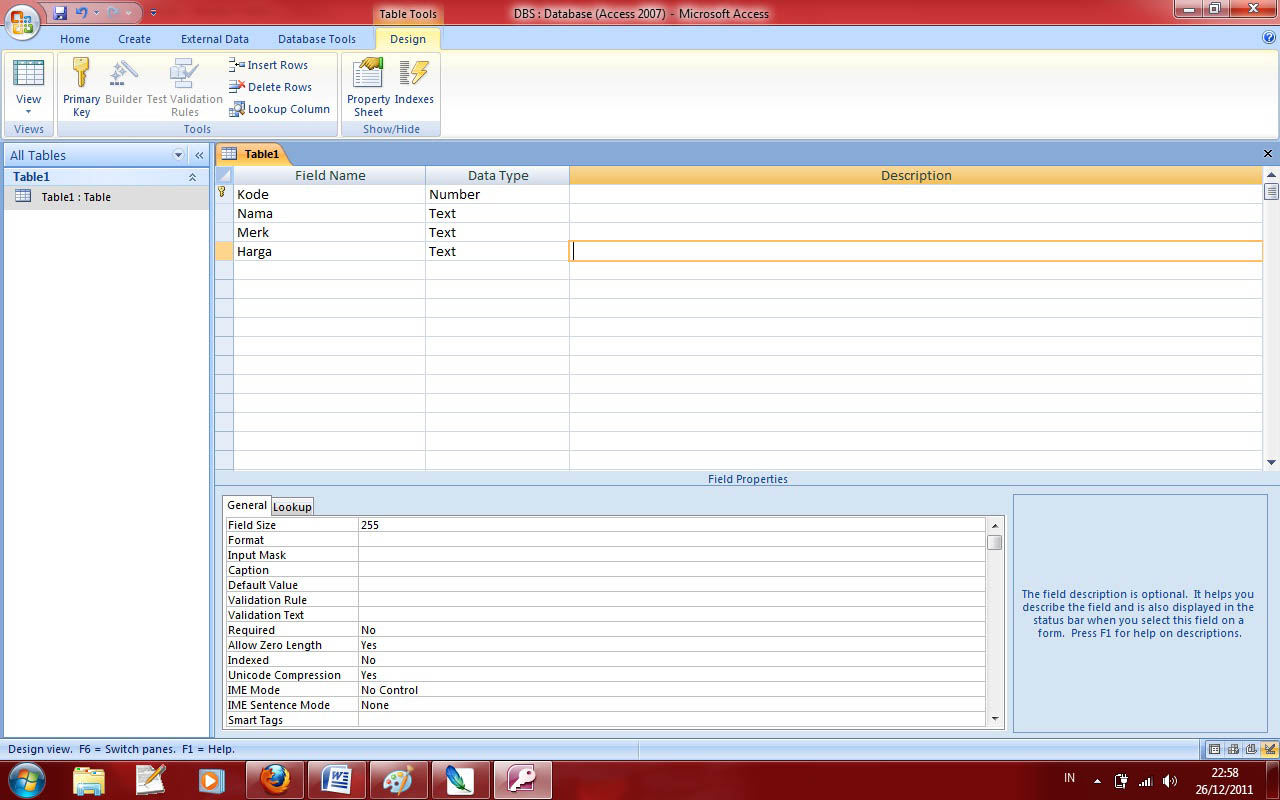The height and width of the screenshot is (800, 1280).
Task: Add a Lookup Column
Action: click(x=279, y=109)
